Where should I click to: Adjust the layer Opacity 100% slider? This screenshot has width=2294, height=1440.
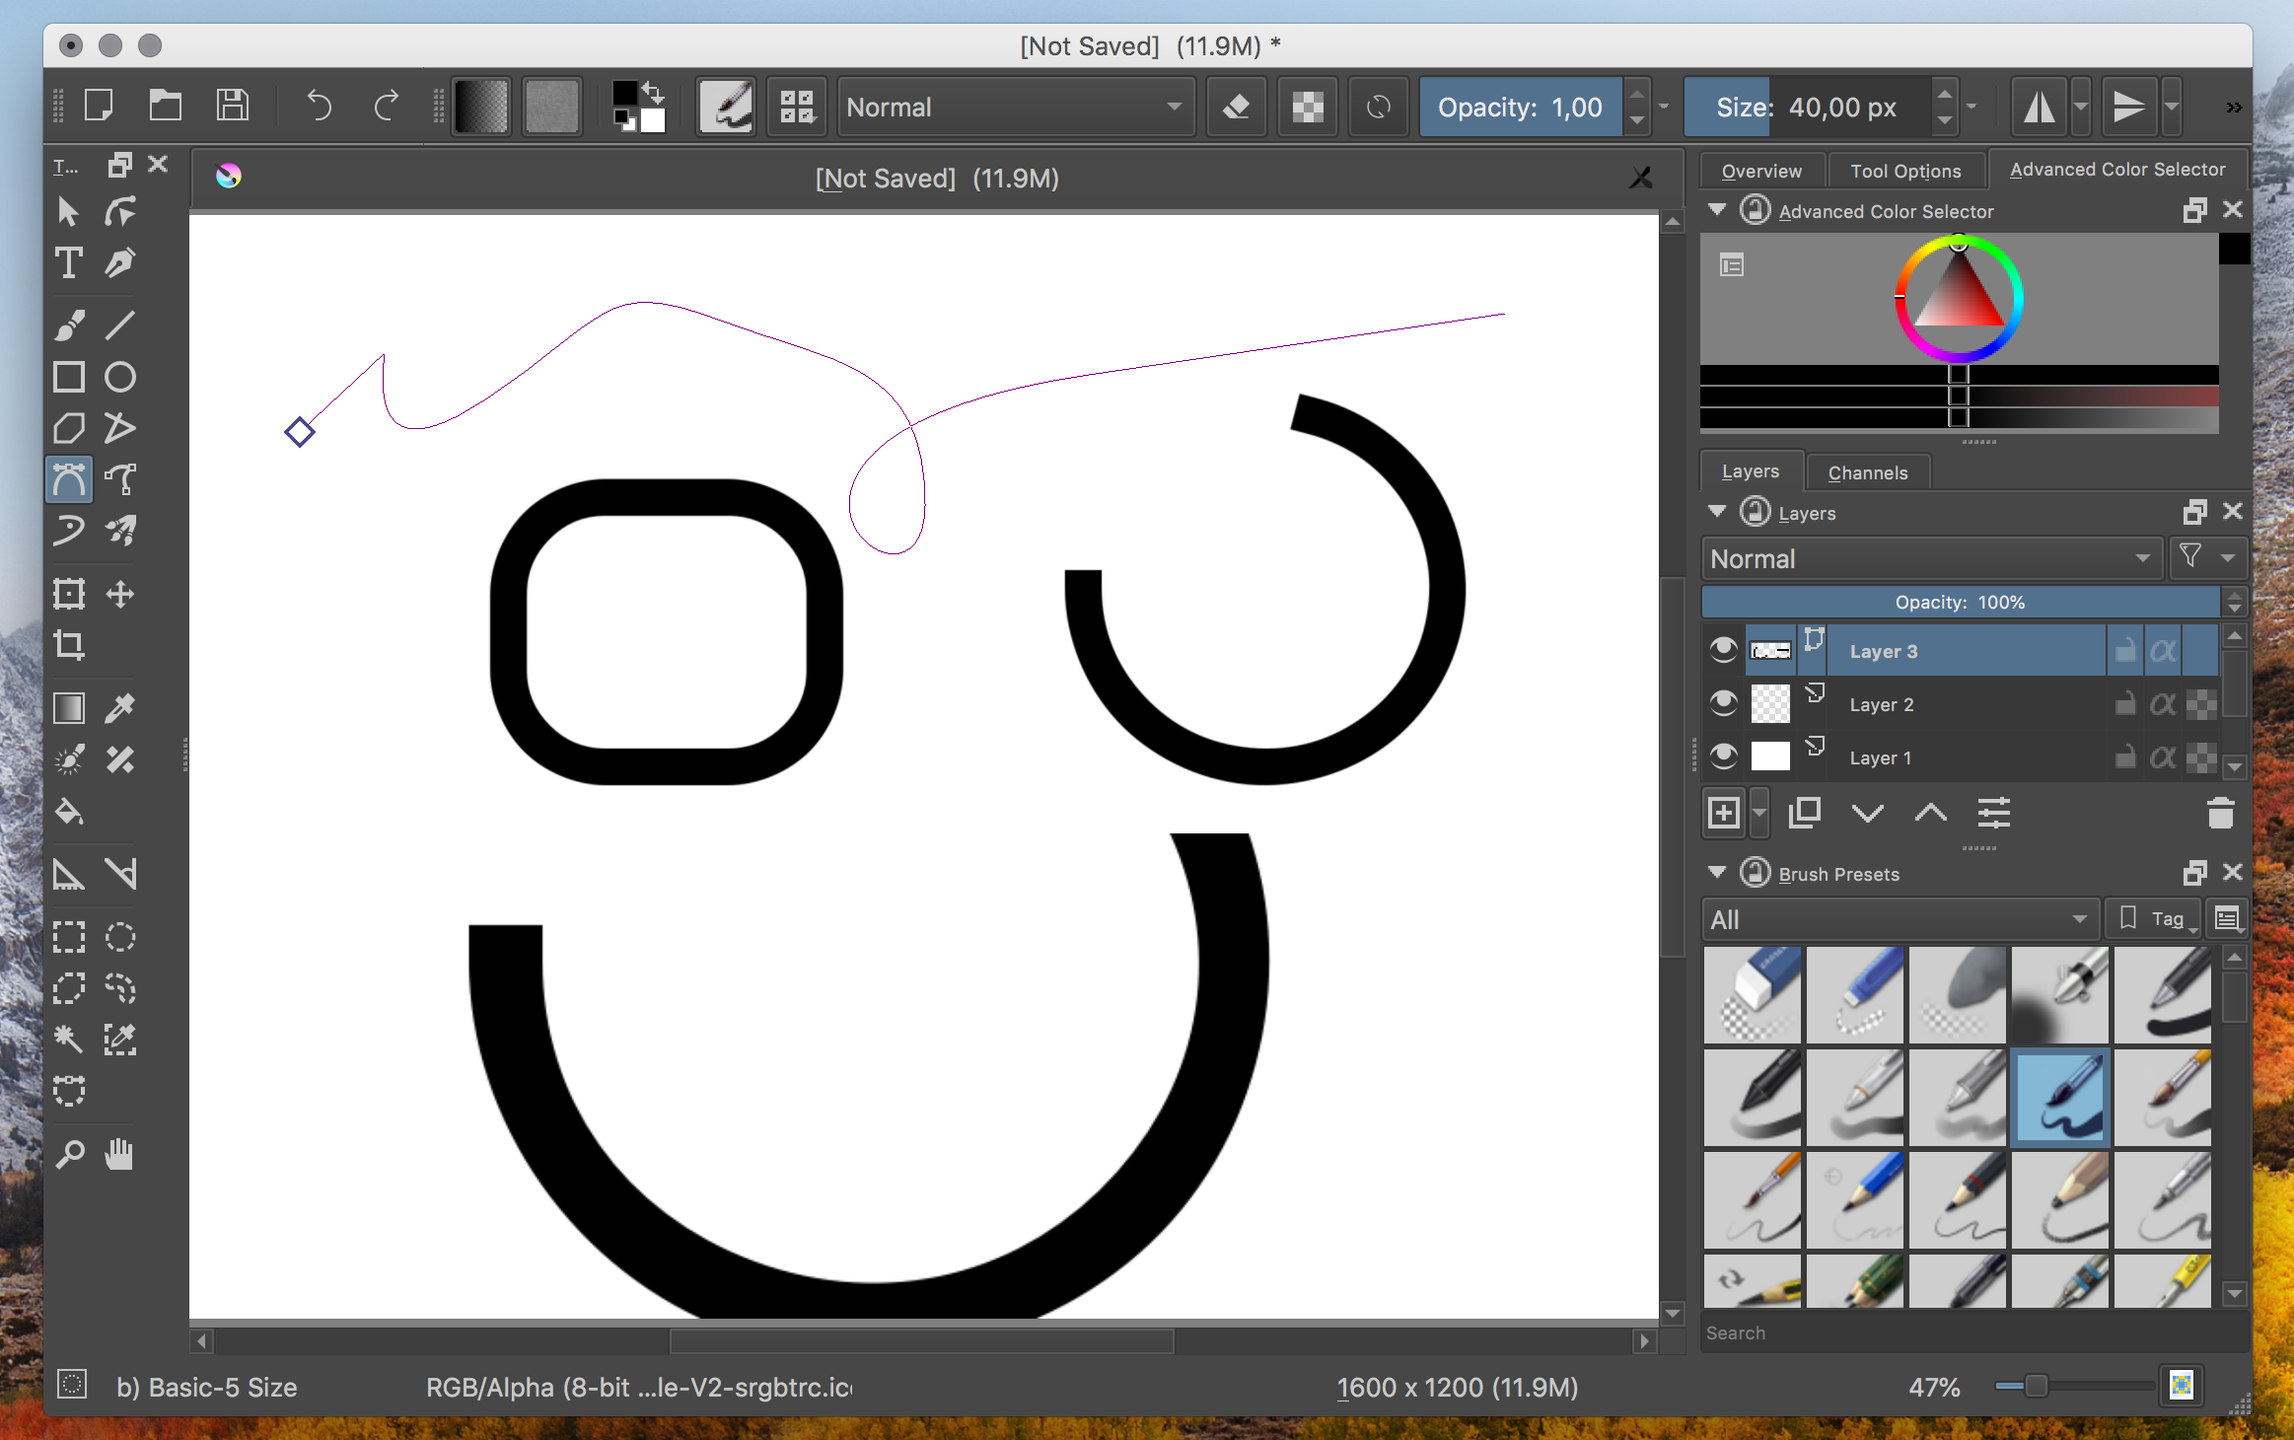click(1958, 602)
